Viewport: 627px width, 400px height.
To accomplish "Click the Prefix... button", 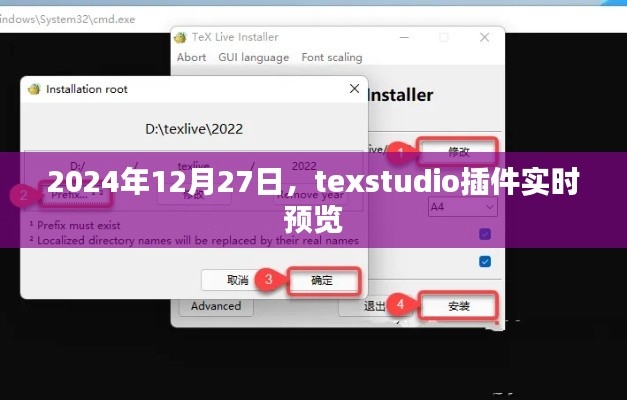I will [75, 195].
